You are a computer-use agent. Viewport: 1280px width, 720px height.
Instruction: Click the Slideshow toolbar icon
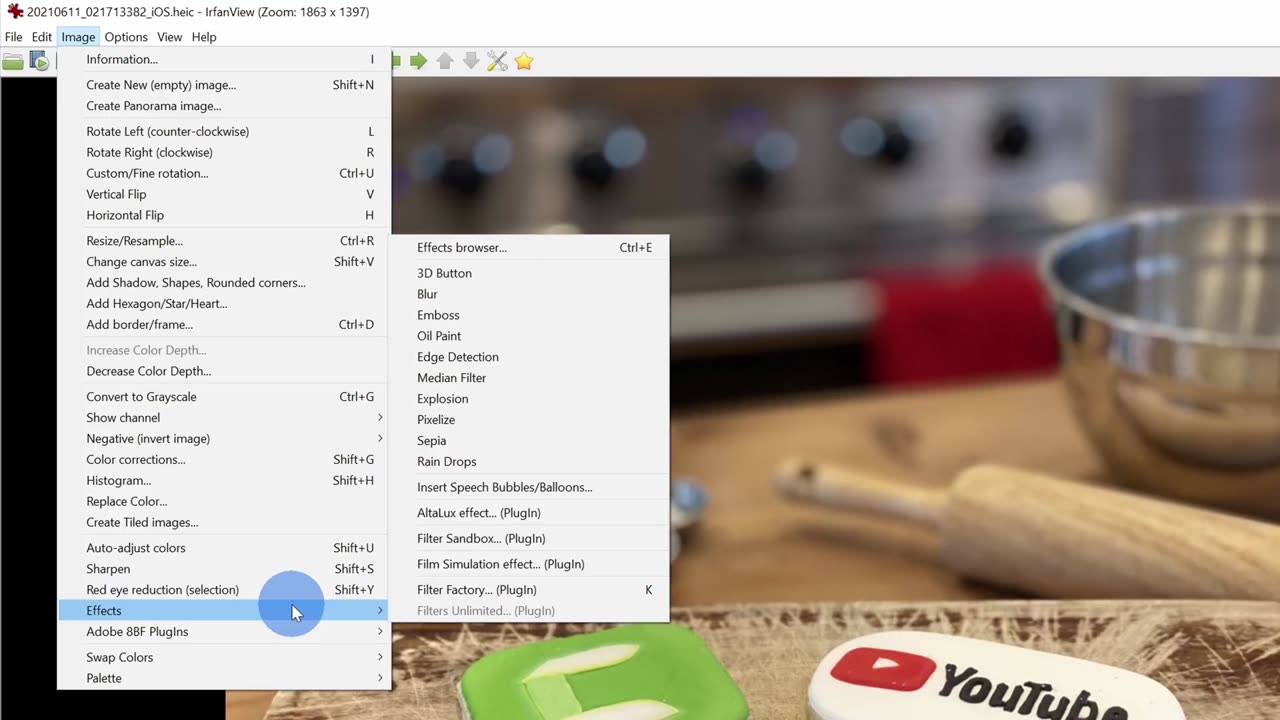39,62
